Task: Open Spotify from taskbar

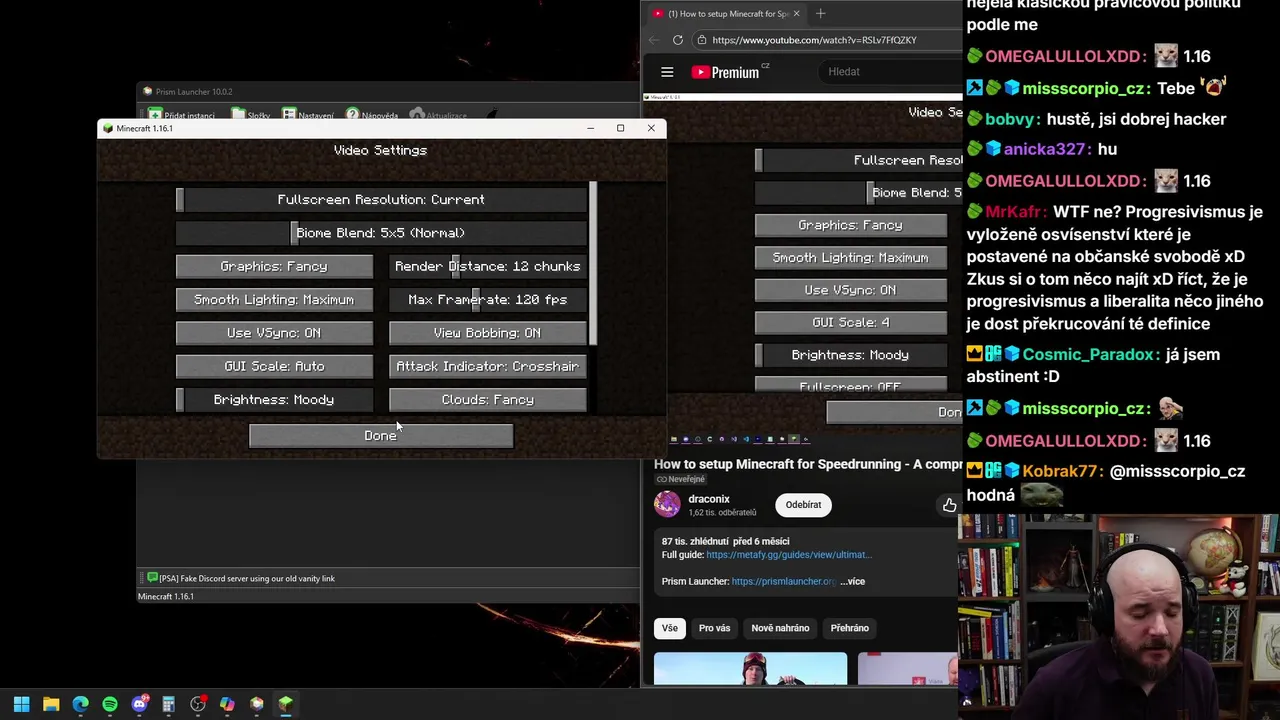Action: [110, 704]
